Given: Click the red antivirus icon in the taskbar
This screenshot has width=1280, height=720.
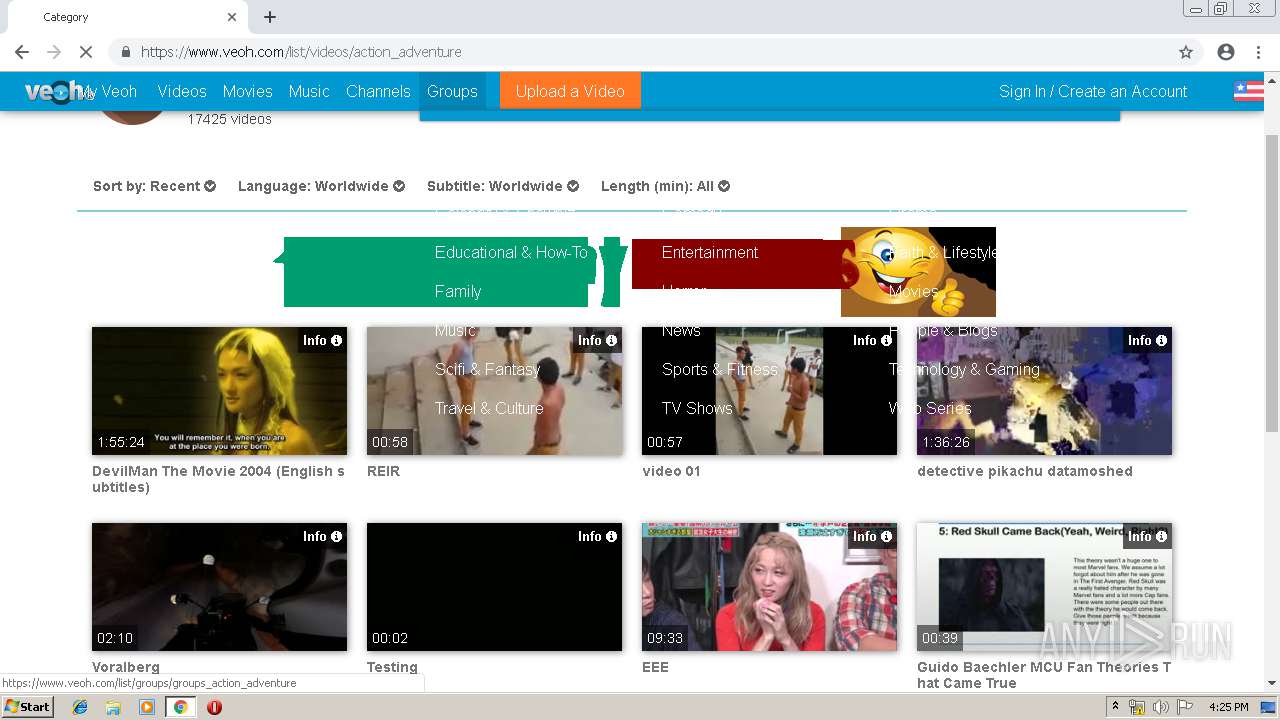Looking at the screenshot, I should (214, 707).
